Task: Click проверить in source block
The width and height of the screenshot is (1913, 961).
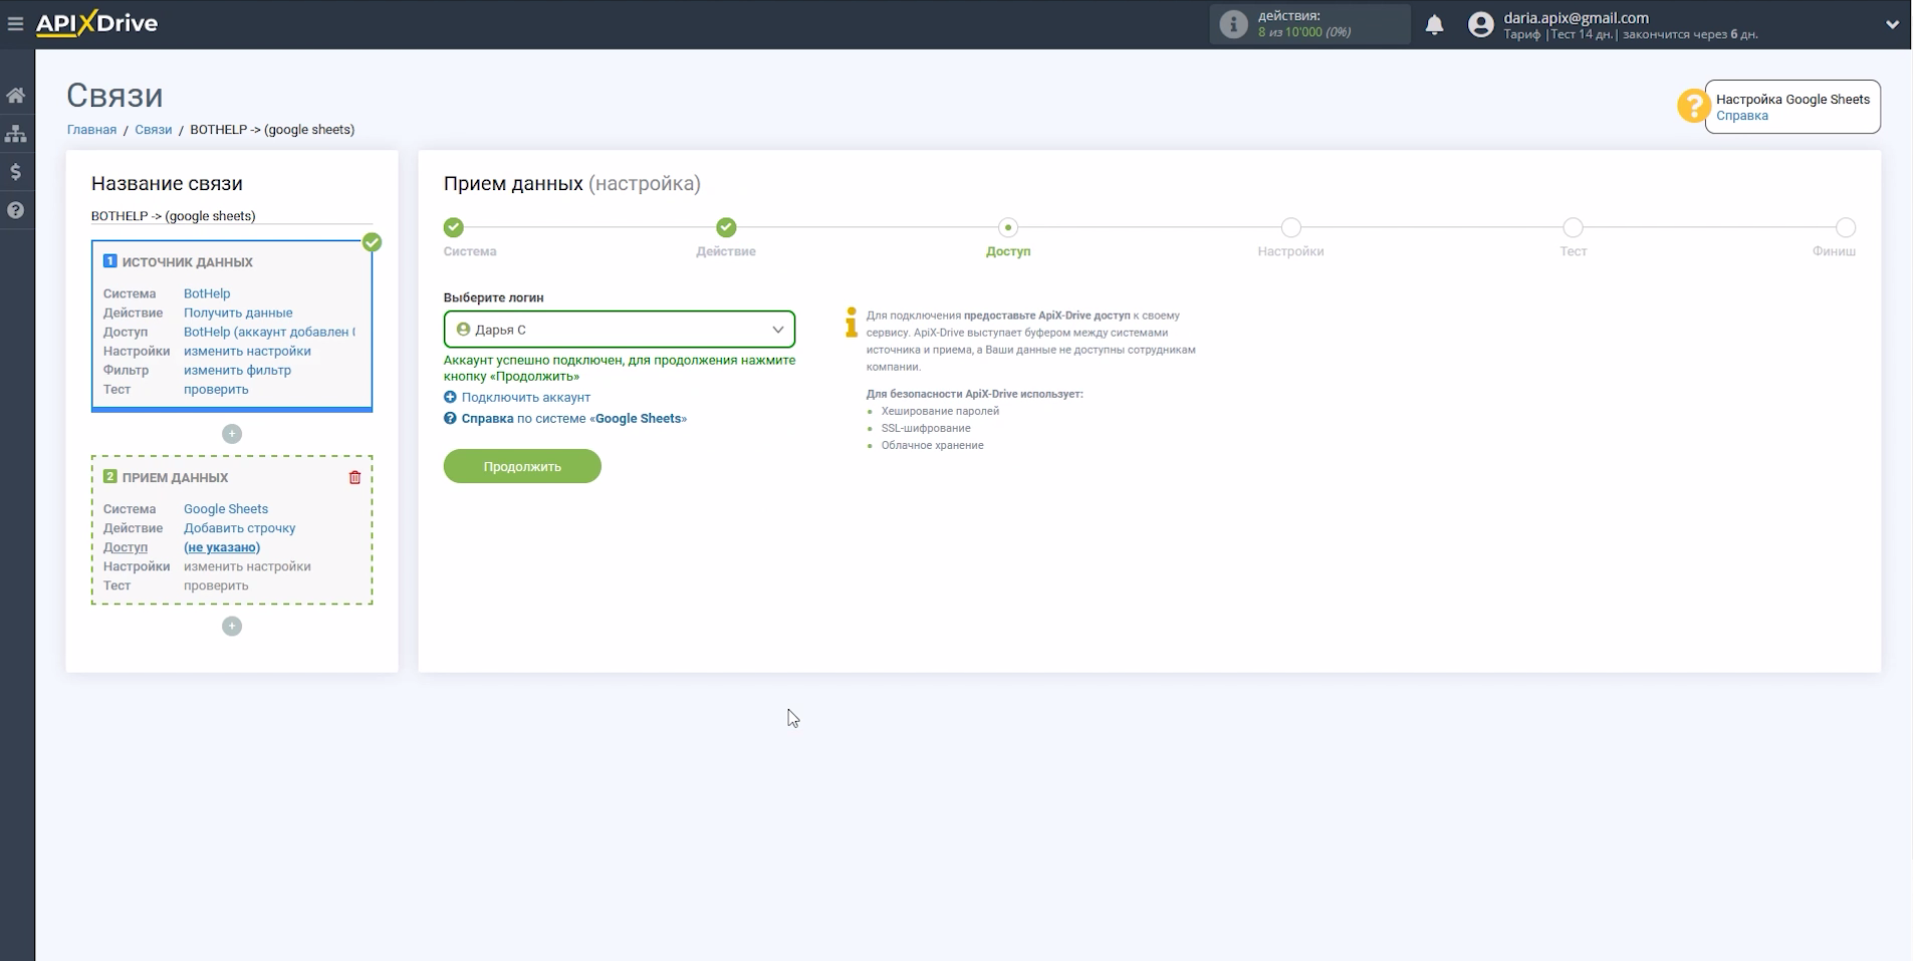Action: (216, 389)
